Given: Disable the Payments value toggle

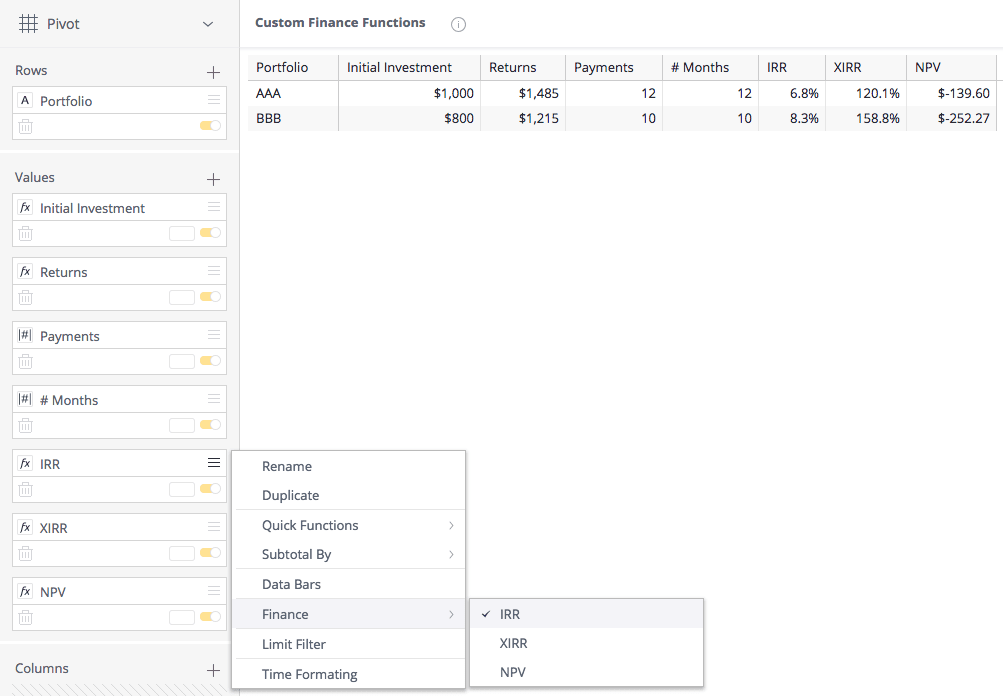Looking at the screenshot, I should point(210,361).
